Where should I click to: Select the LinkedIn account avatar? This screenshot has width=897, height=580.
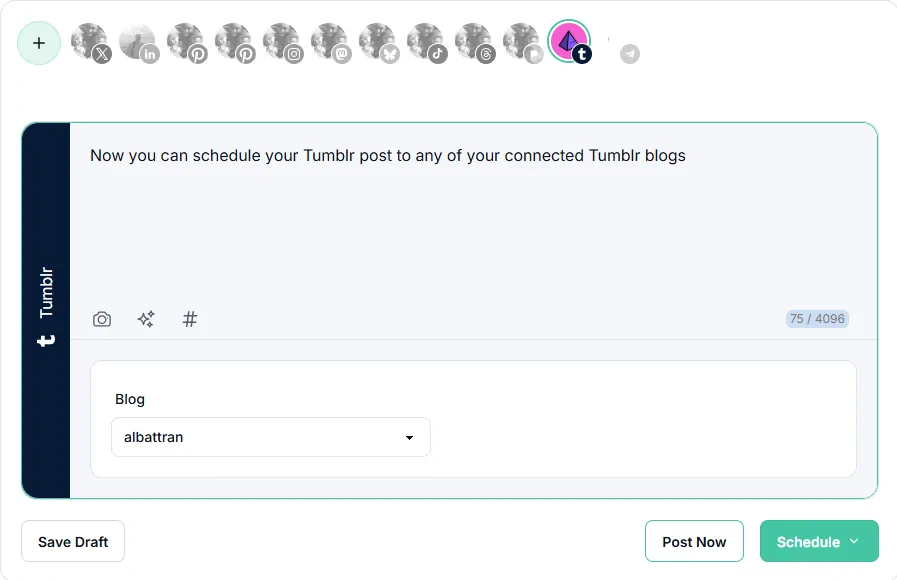coord(138,43)
